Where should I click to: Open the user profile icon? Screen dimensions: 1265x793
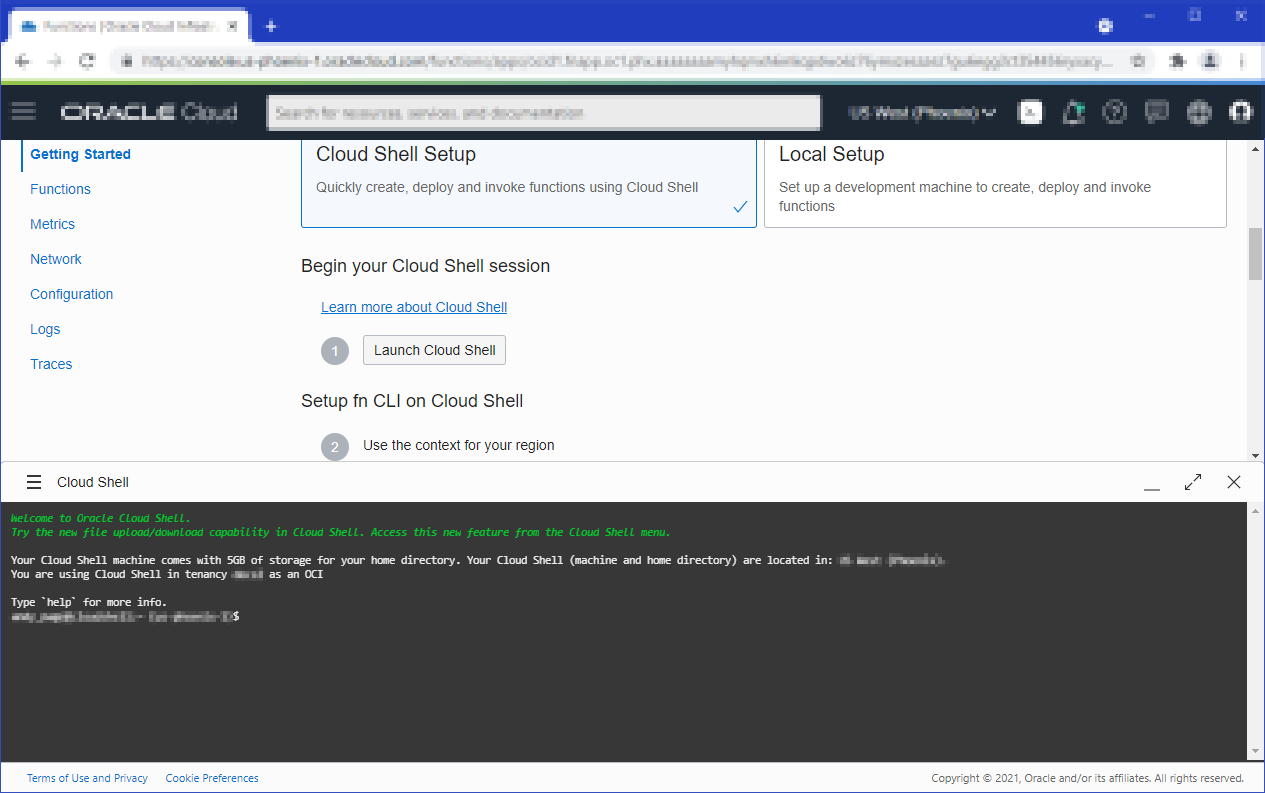click(x=1240, y=112)
